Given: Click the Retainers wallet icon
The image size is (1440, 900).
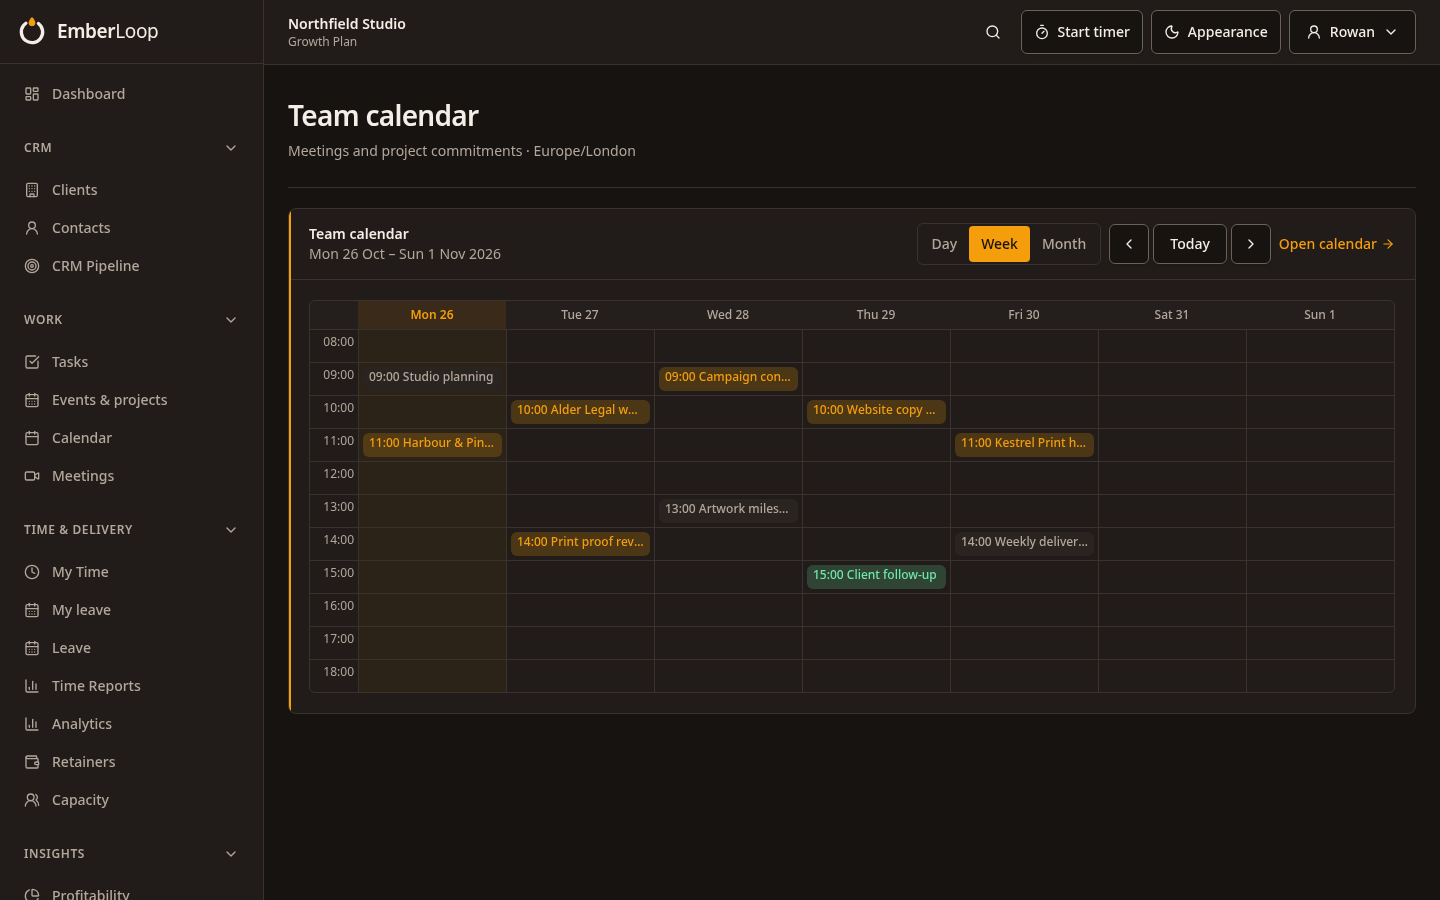Looking at the screenshot, I should pos(32,762).
